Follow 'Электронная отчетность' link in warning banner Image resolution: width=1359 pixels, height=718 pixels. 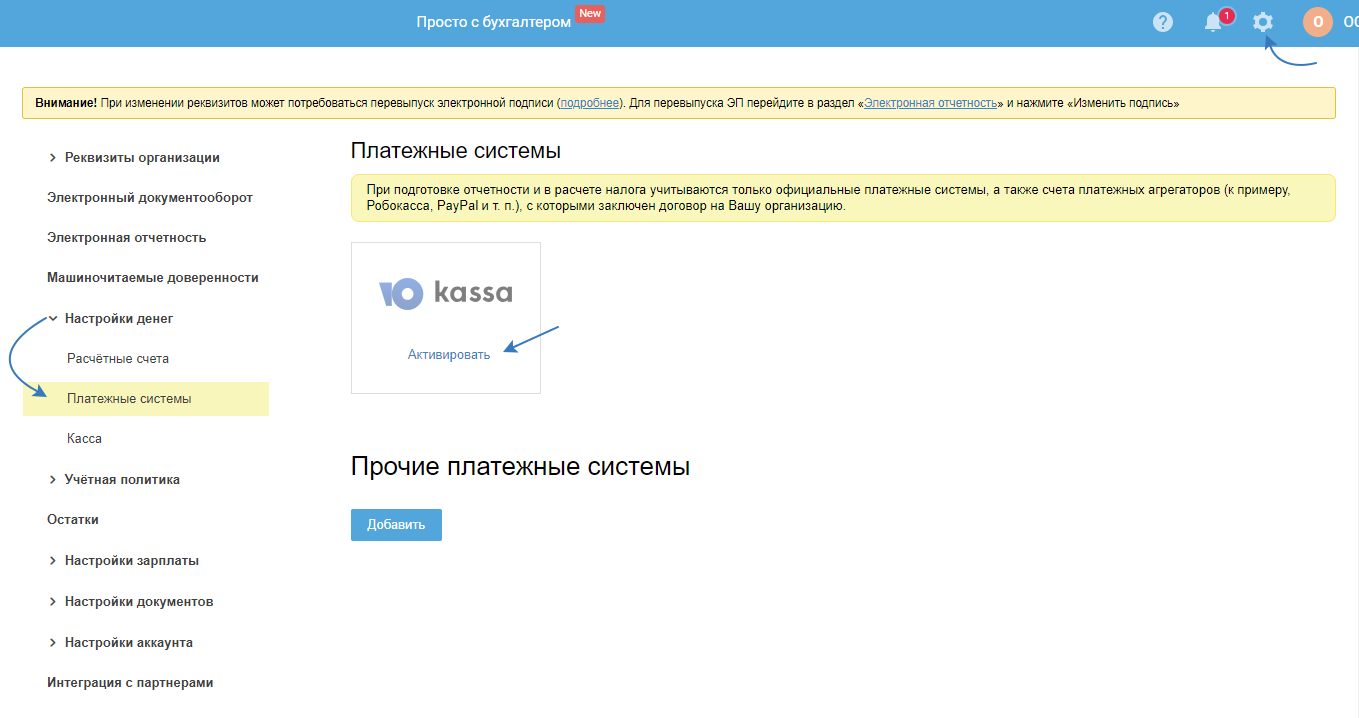931,103
